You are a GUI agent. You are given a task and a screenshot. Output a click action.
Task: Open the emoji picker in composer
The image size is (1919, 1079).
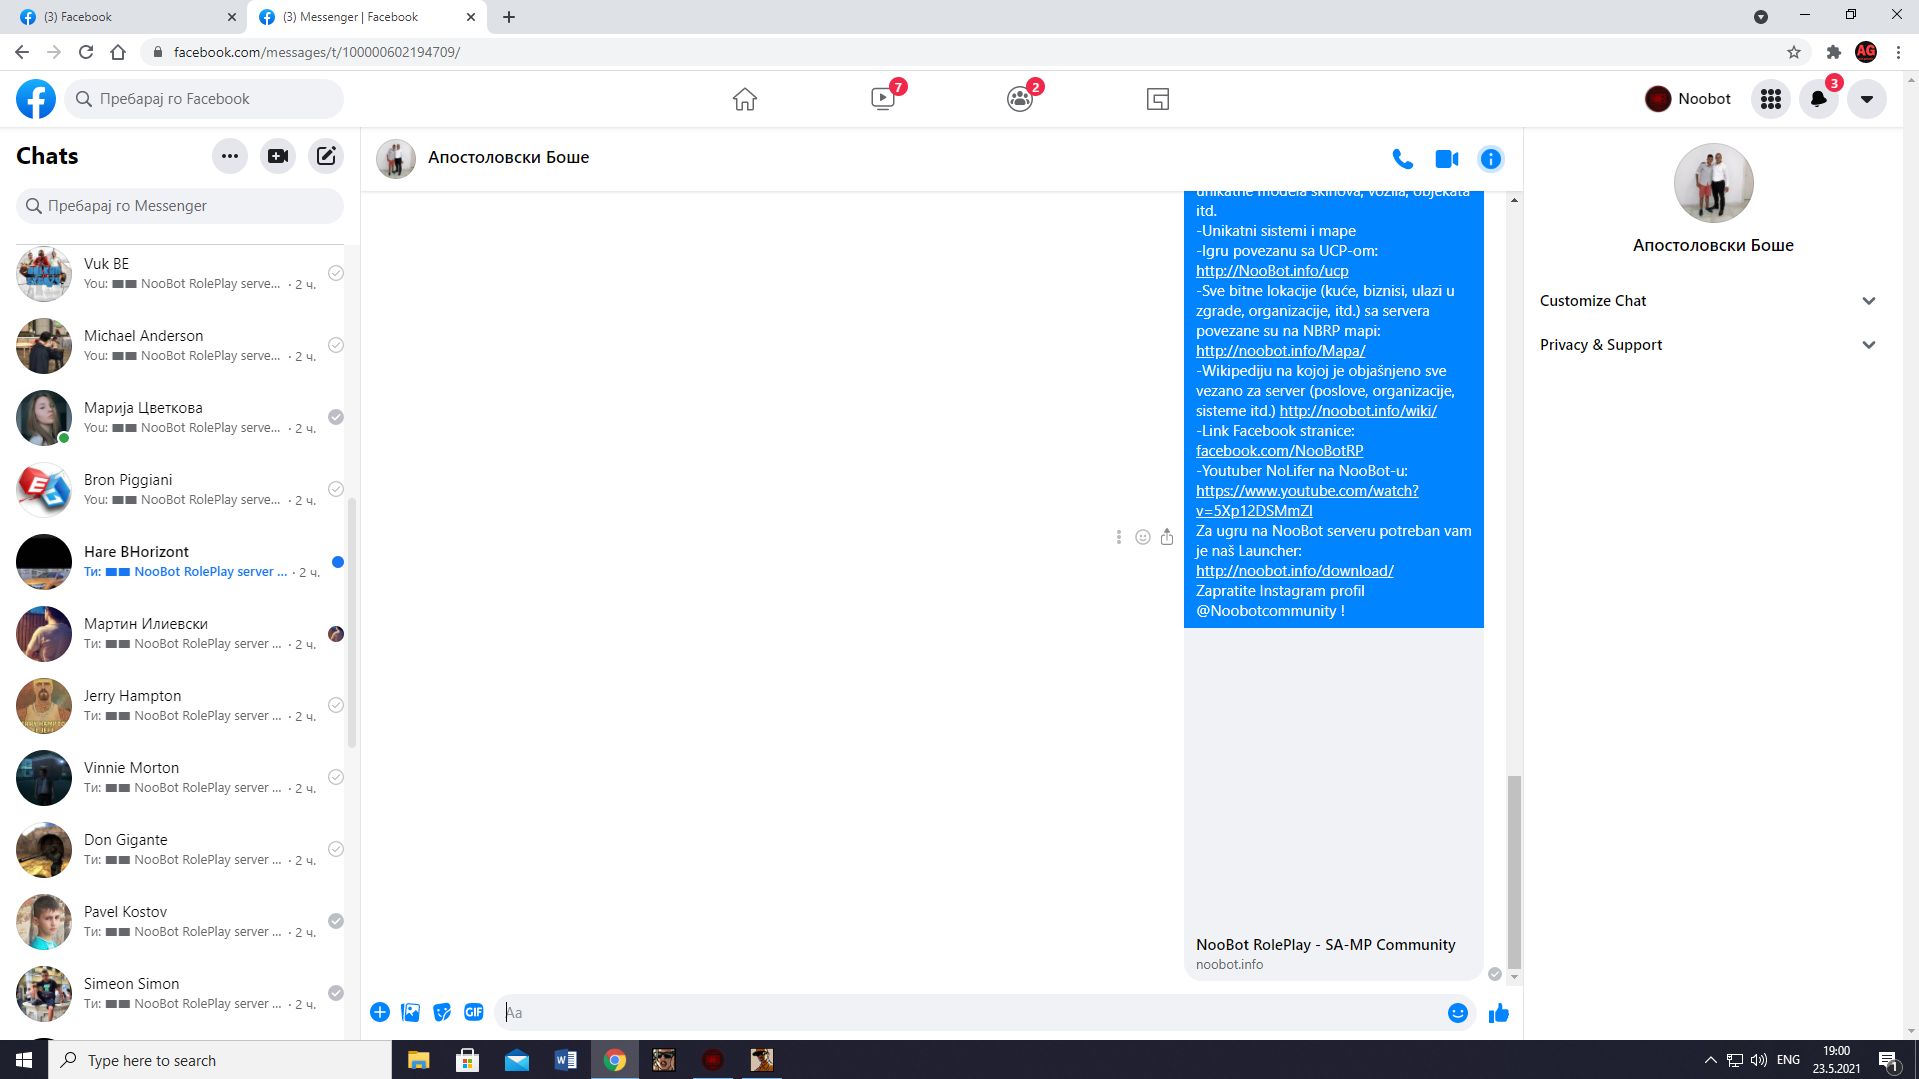(1458, 1013)
